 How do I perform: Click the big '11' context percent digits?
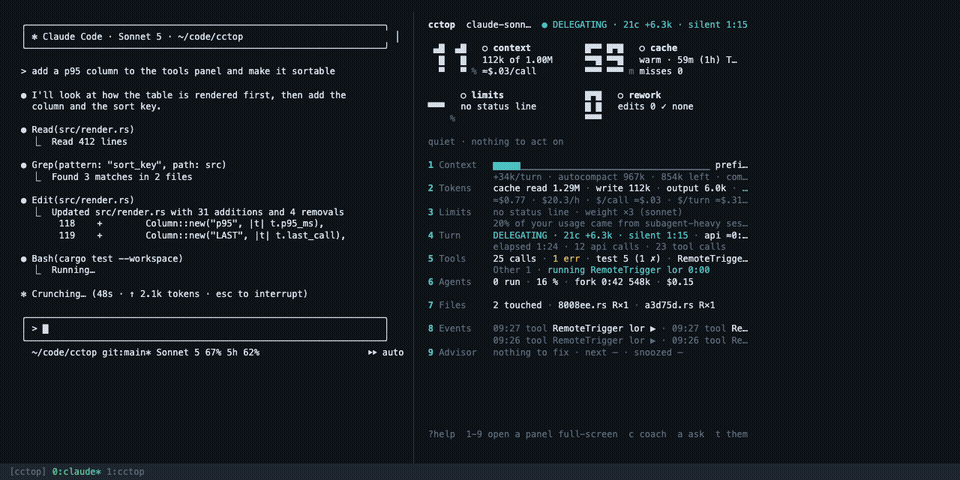tap(450, 58)
